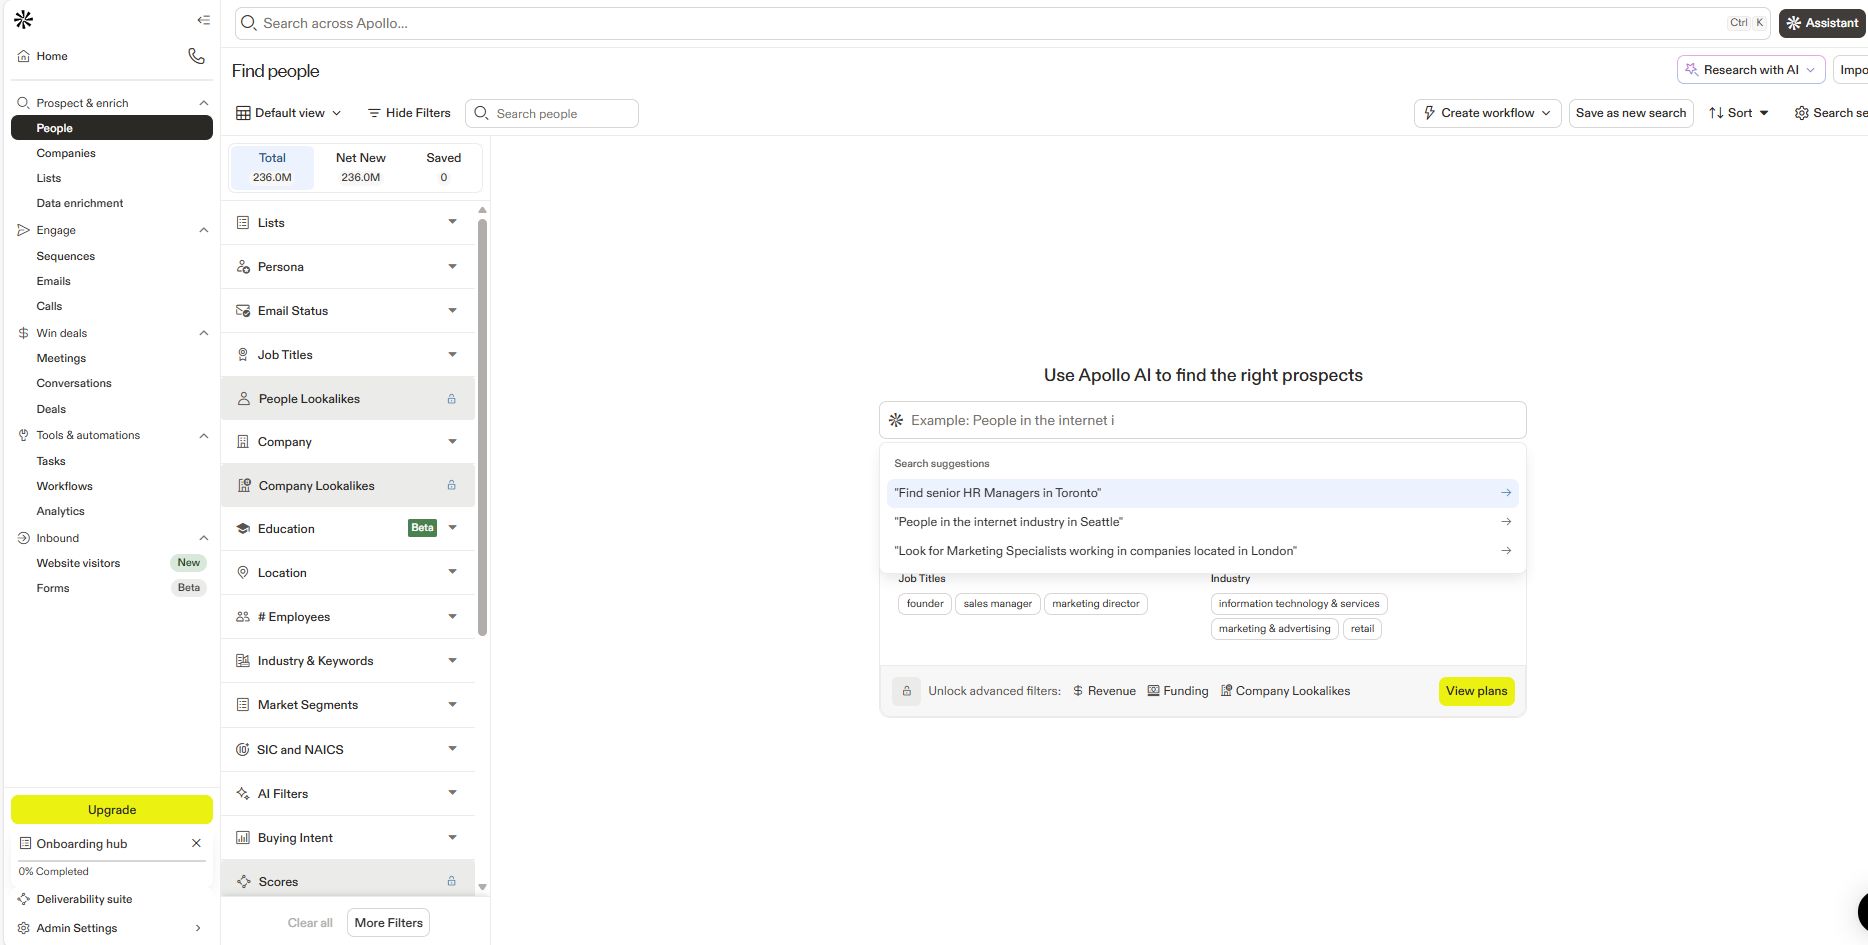The height and width of the screenshot is (945, 1868).
Task: Toggle Hide Filters
Action: click(x=409, y=113)
